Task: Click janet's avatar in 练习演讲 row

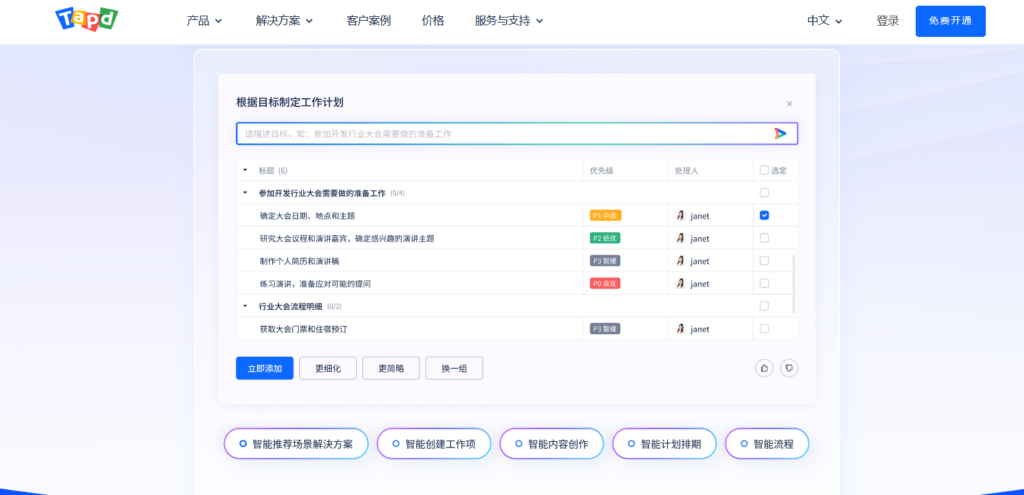Action: pyautogui.click(x=681, y=284)
